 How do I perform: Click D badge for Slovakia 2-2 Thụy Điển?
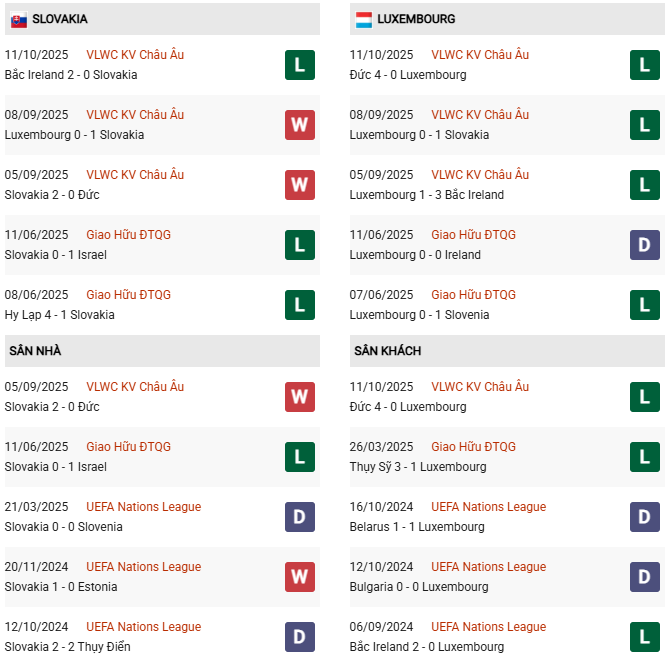300,637
